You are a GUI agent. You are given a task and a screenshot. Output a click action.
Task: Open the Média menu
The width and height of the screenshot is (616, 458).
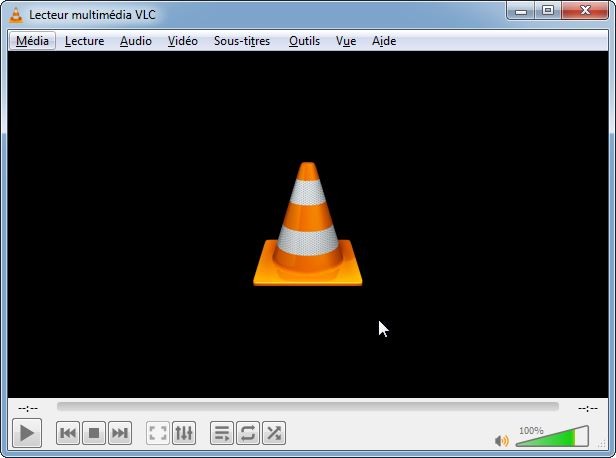click(32, 41)
